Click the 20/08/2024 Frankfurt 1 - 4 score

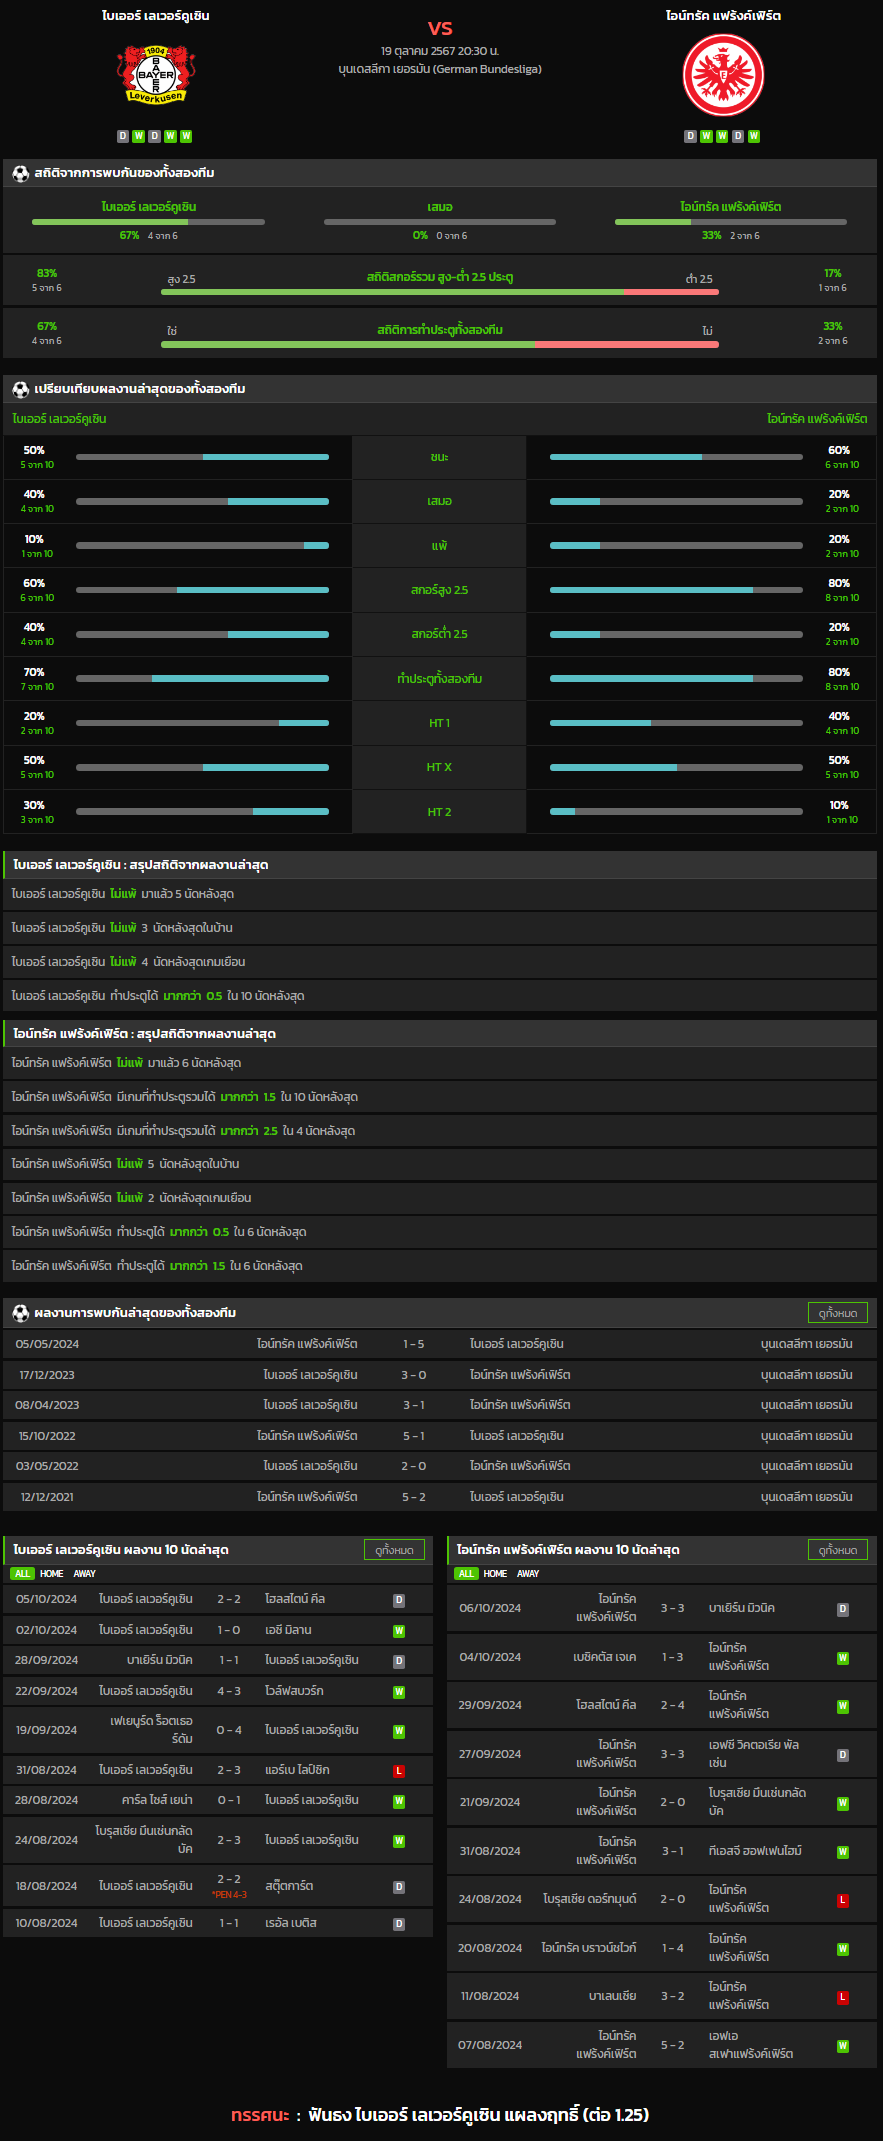[673, 1948]
